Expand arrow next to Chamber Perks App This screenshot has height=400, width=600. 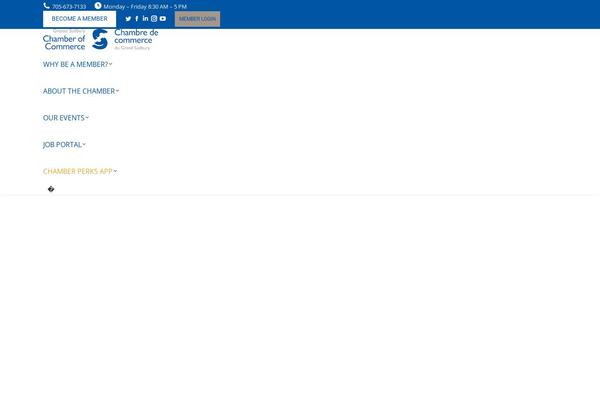pyautogui.click(x=115, y=171)
